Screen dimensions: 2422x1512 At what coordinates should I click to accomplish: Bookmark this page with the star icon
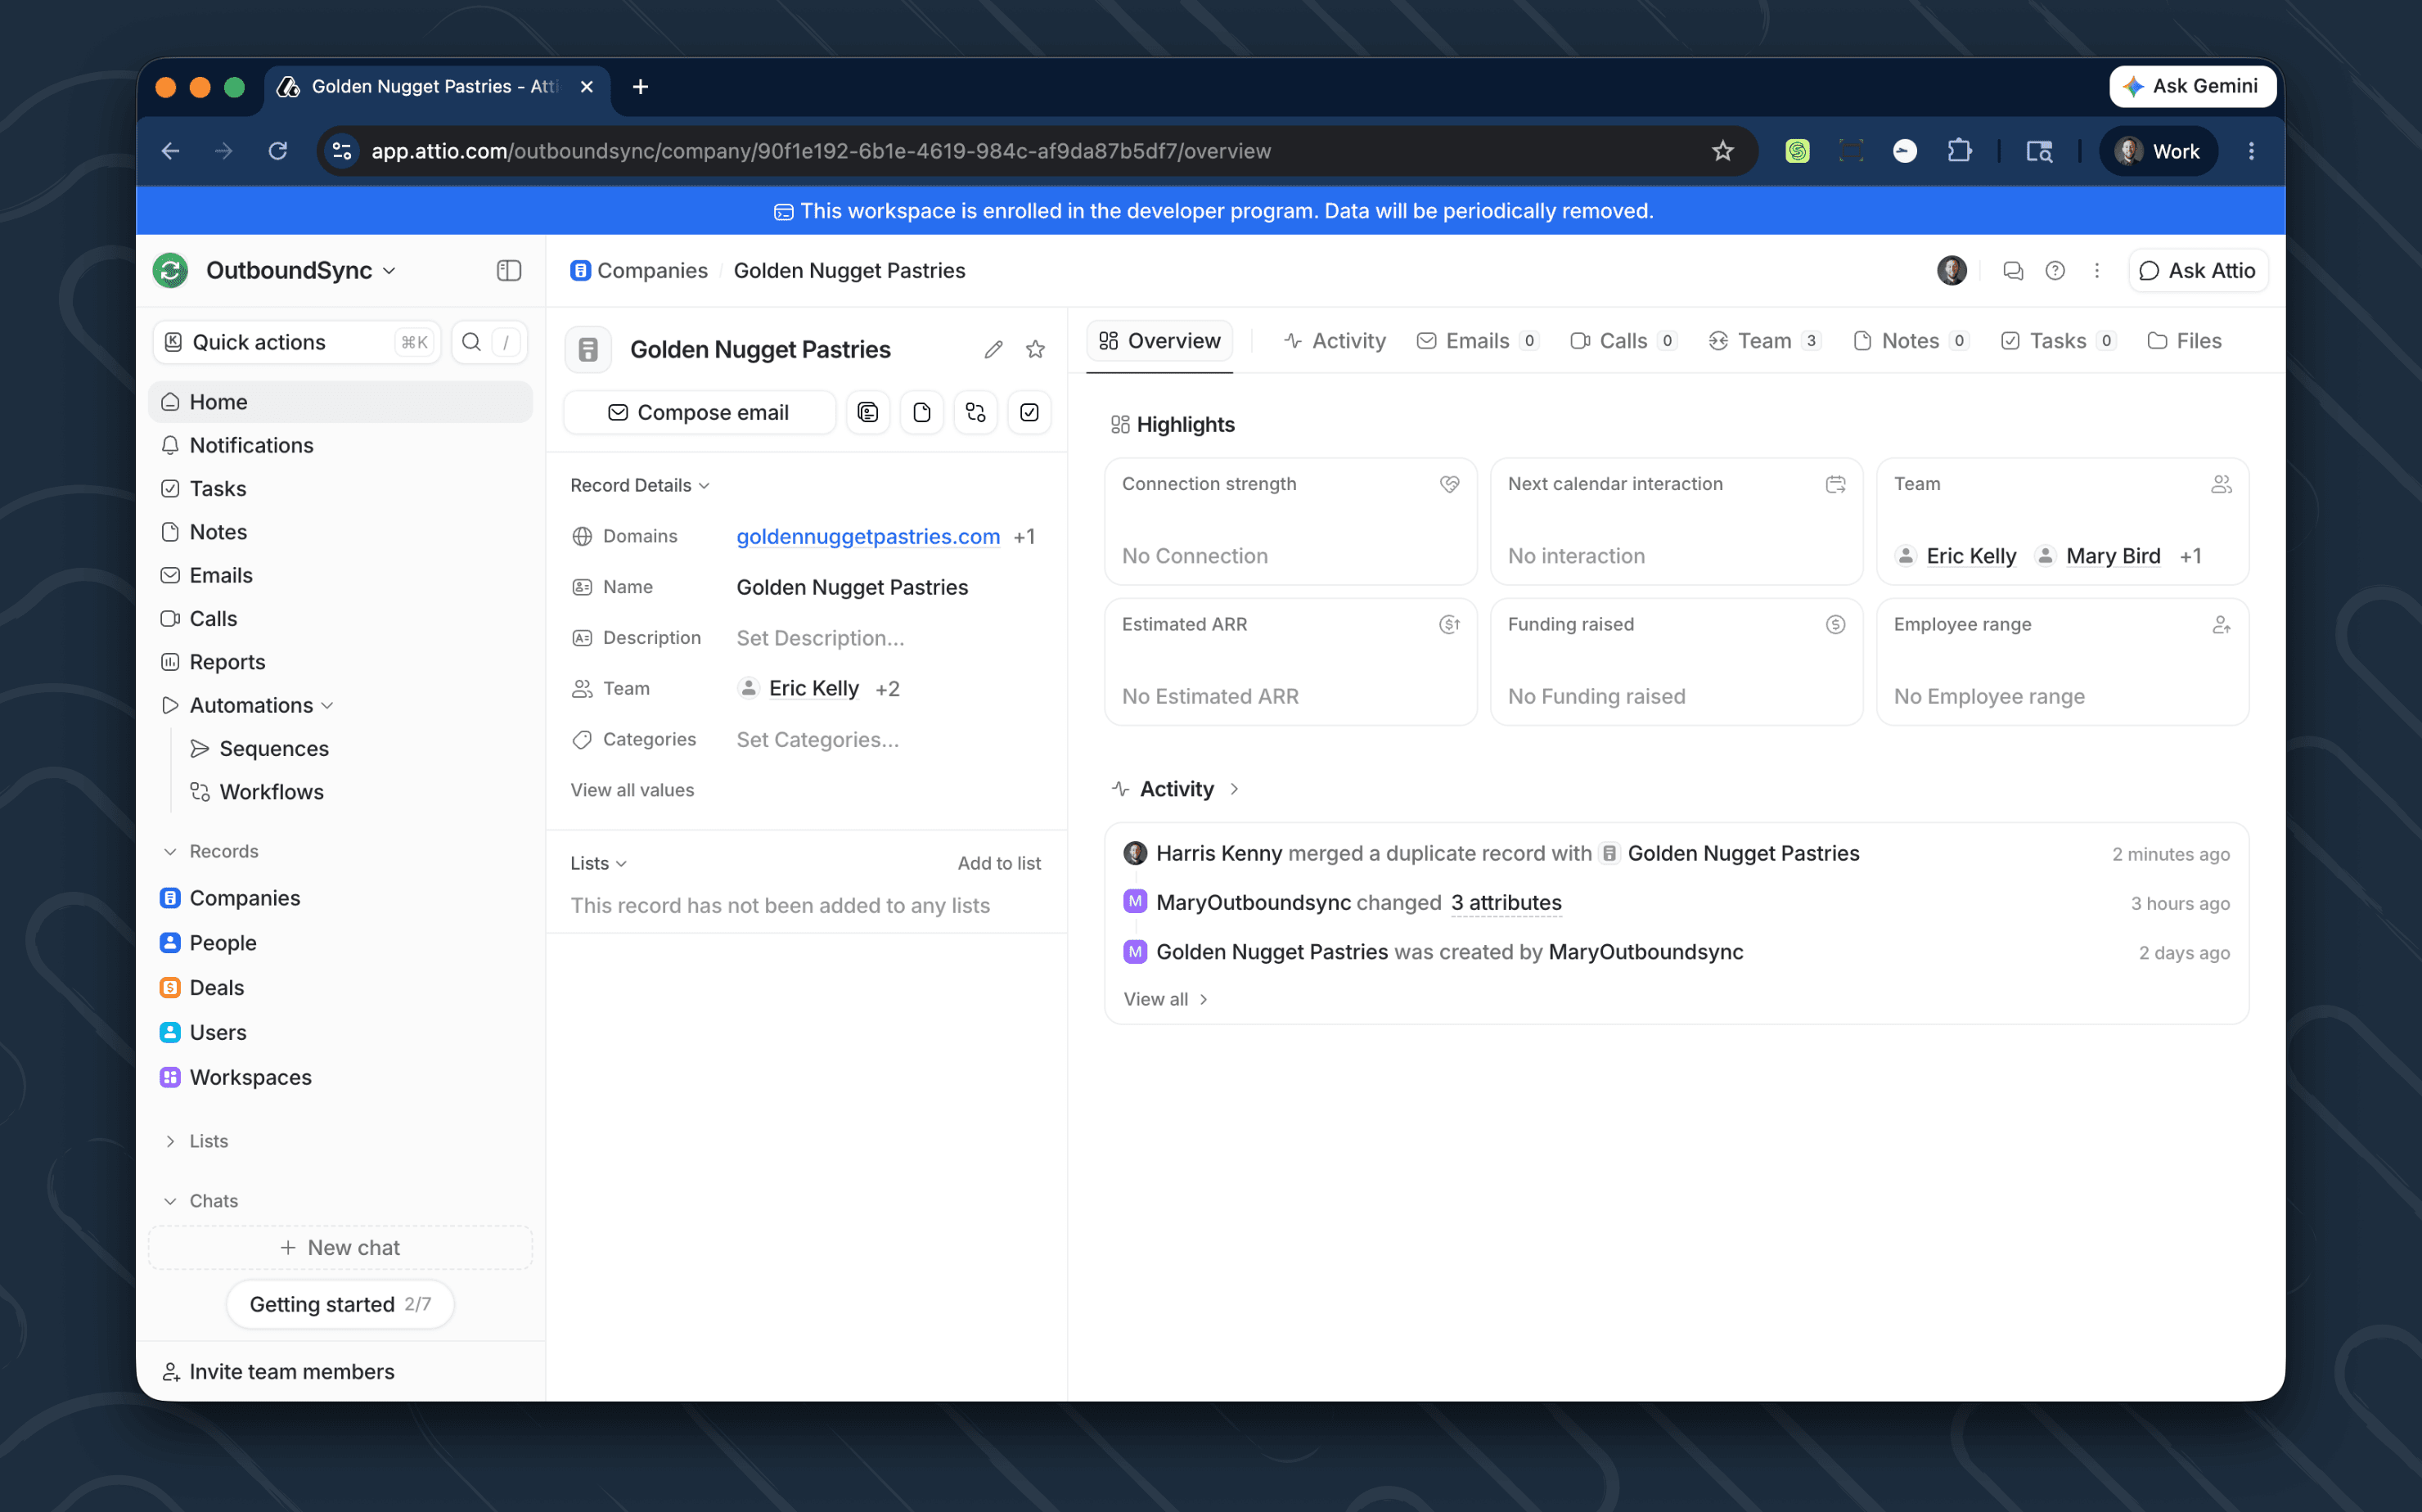(1722, 151)
